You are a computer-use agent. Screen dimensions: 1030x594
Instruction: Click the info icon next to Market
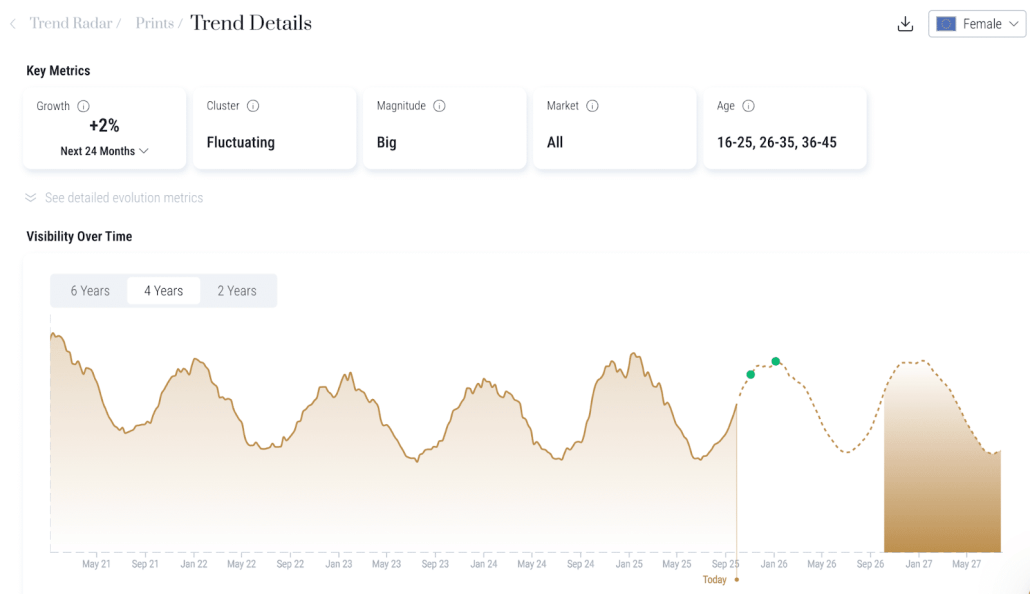[x=592, y=106]
